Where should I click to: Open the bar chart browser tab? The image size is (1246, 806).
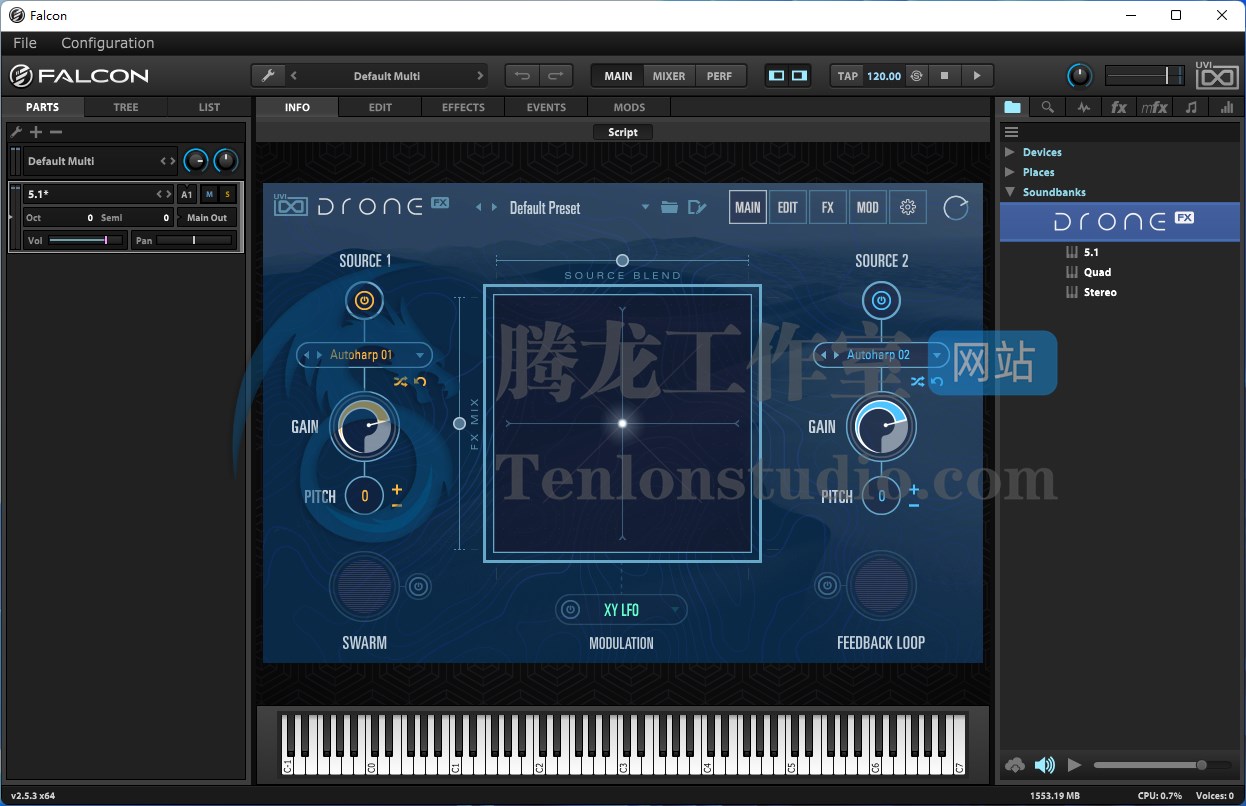coord(1226,107)
